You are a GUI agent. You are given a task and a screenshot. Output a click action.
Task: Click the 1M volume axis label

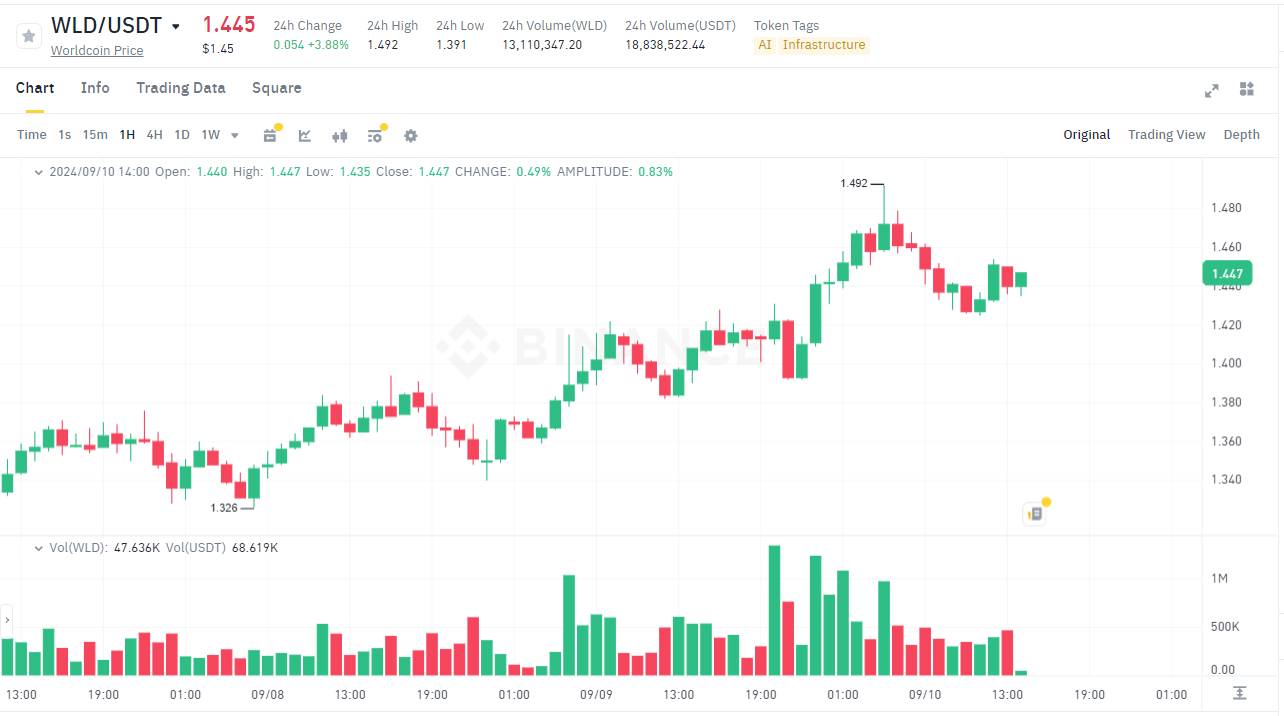point(1219,579)
